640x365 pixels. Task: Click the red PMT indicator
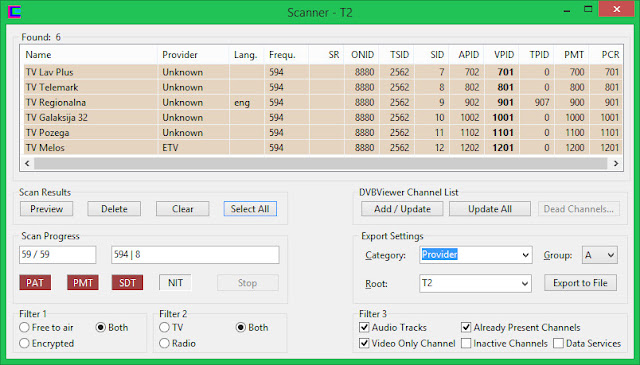coord(83,283)
